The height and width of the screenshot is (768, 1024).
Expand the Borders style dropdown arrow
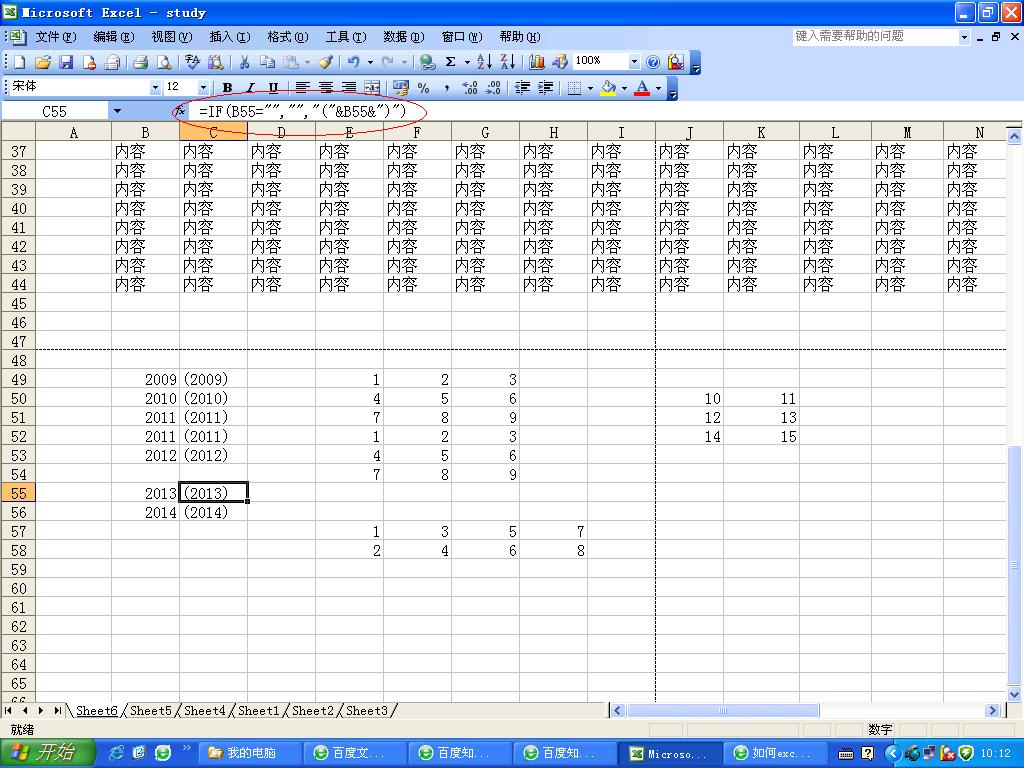tap(590, 88)
